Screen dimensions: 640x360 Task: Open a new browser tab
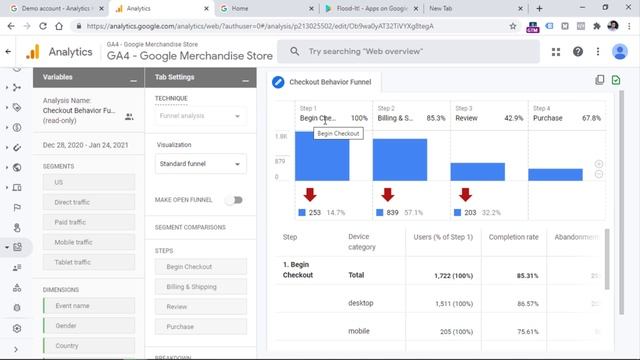tap(539, 8)
